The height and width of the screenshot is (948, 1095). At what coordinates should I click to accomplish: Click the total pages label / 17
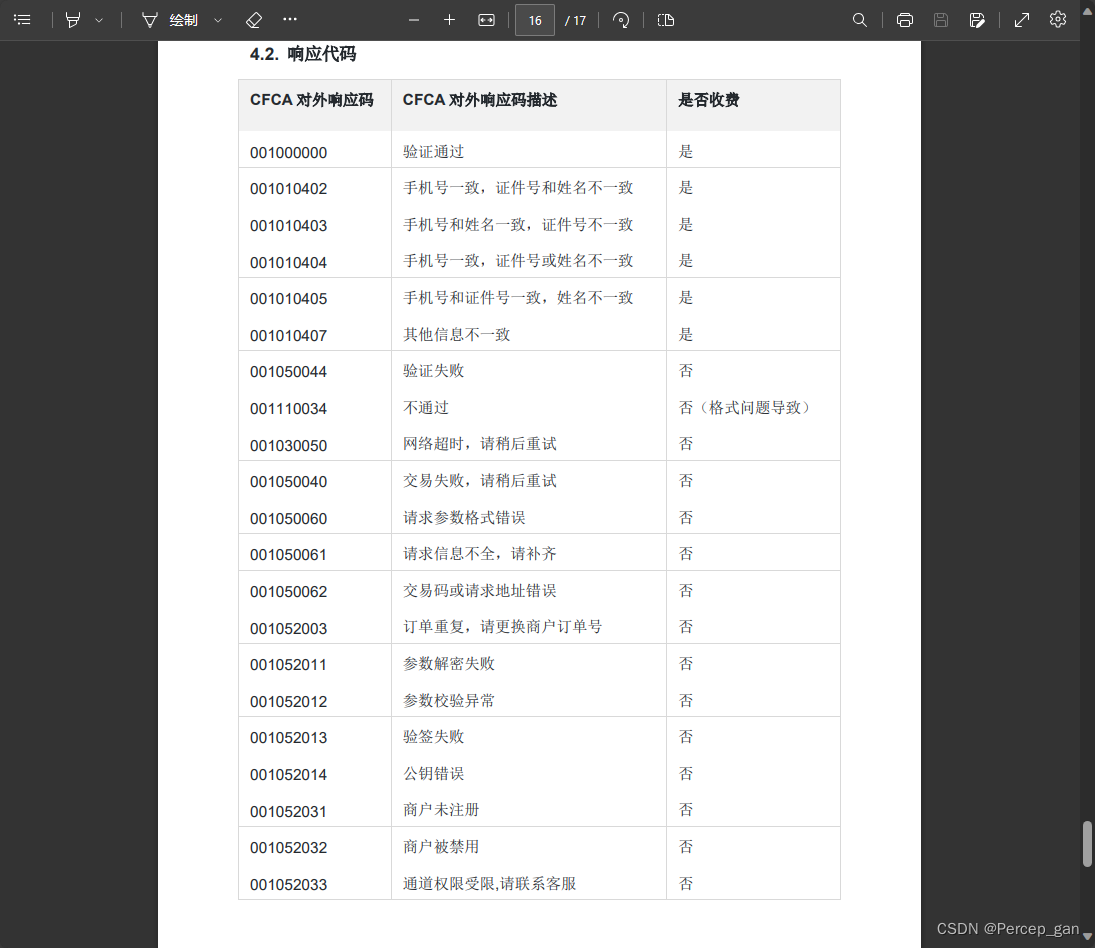click(575, 21)
